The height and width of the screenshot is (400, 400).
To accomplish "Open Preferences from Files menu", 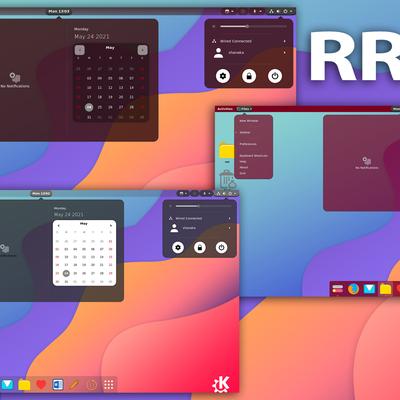I will tap(248, 144).
